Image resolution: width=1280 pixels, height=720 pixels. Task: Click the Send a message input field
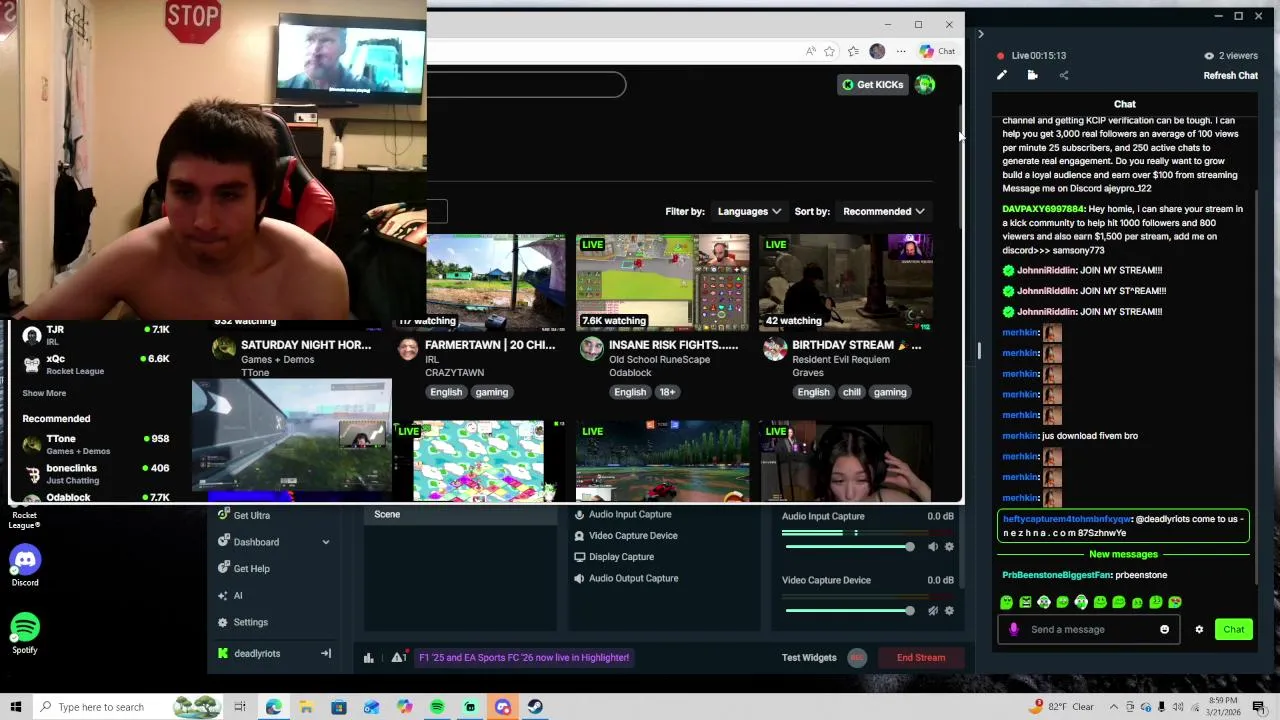click(1090, 630)
